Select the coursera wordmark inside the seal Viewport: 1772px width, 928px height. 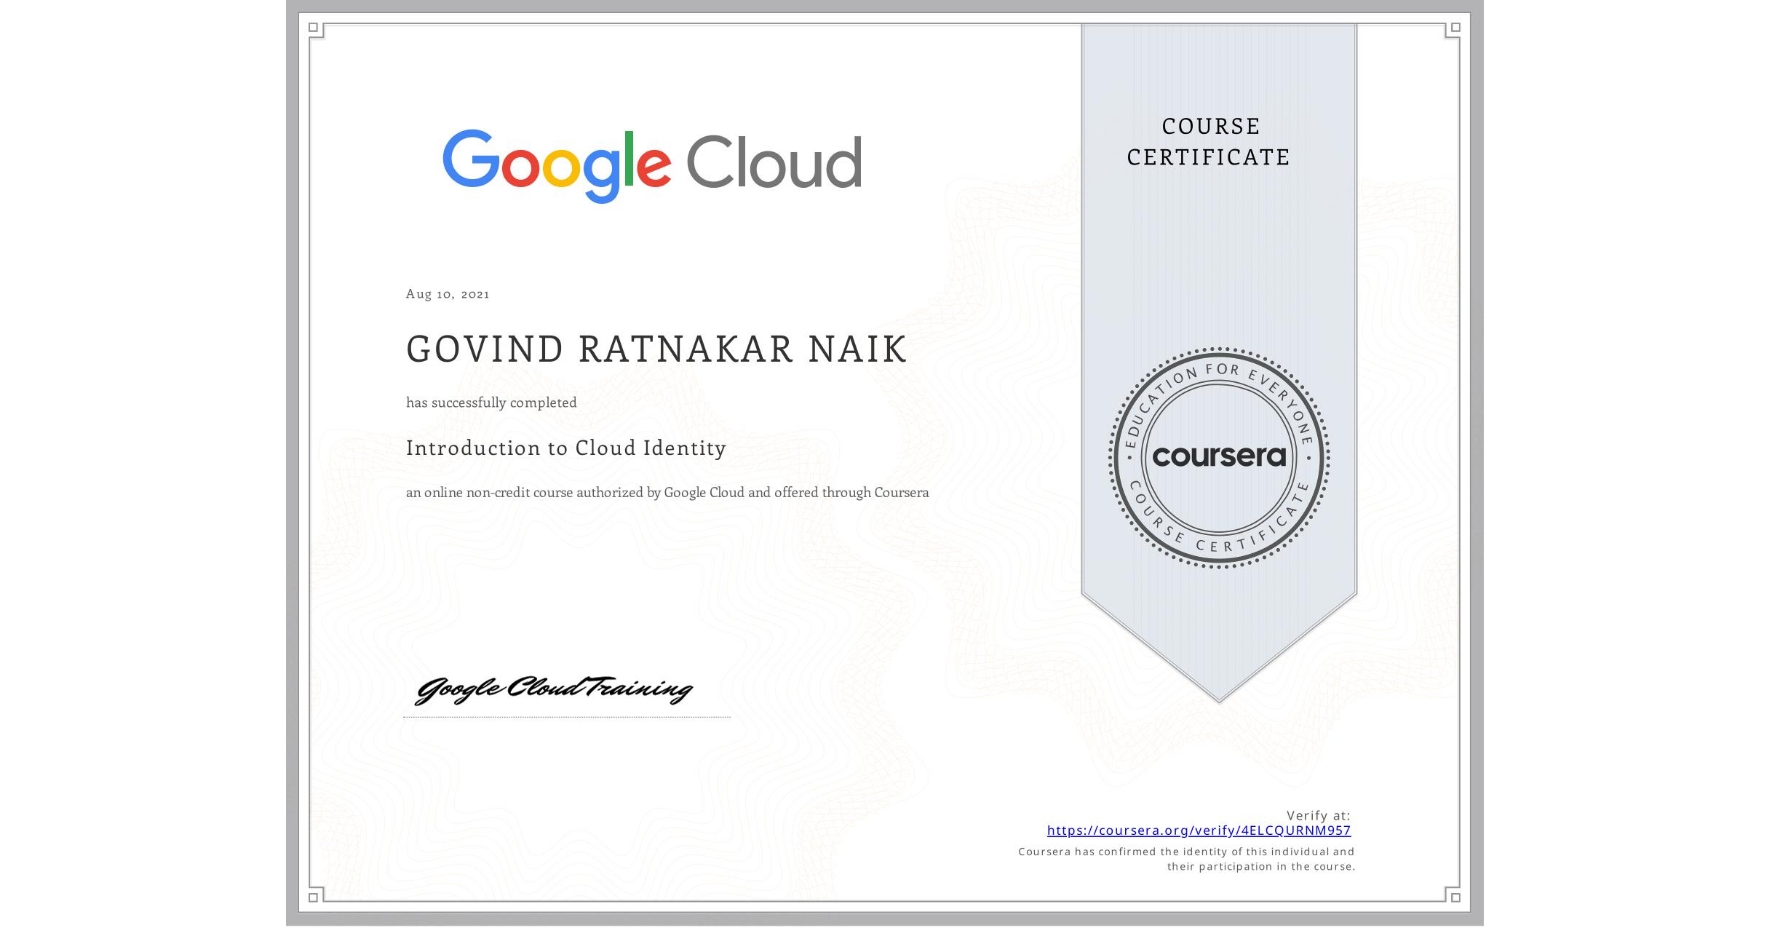click(1218, 456)
